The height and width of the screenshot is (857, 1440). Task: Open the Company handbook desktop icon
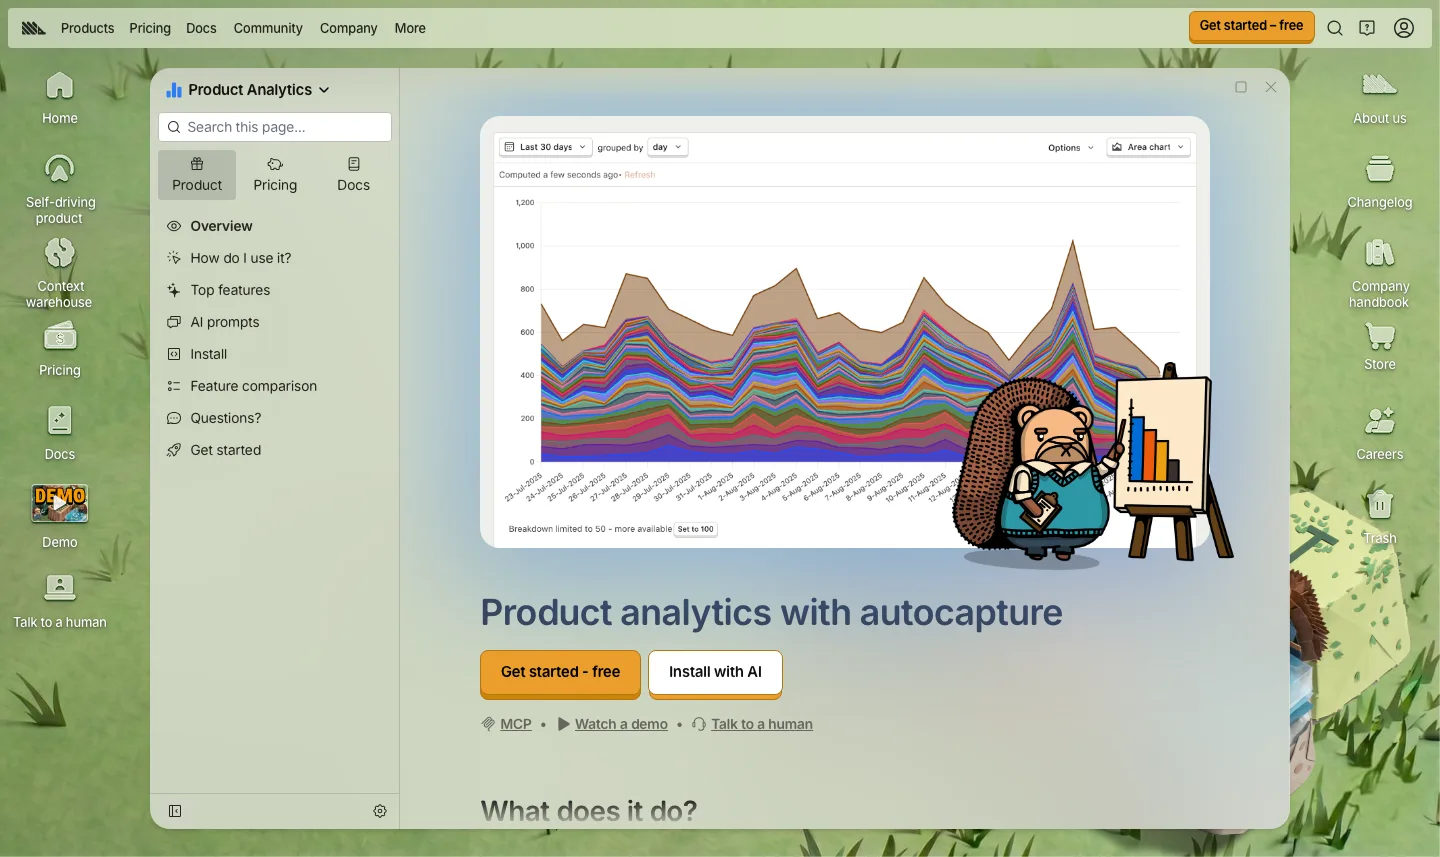(x=1380, y=272)
